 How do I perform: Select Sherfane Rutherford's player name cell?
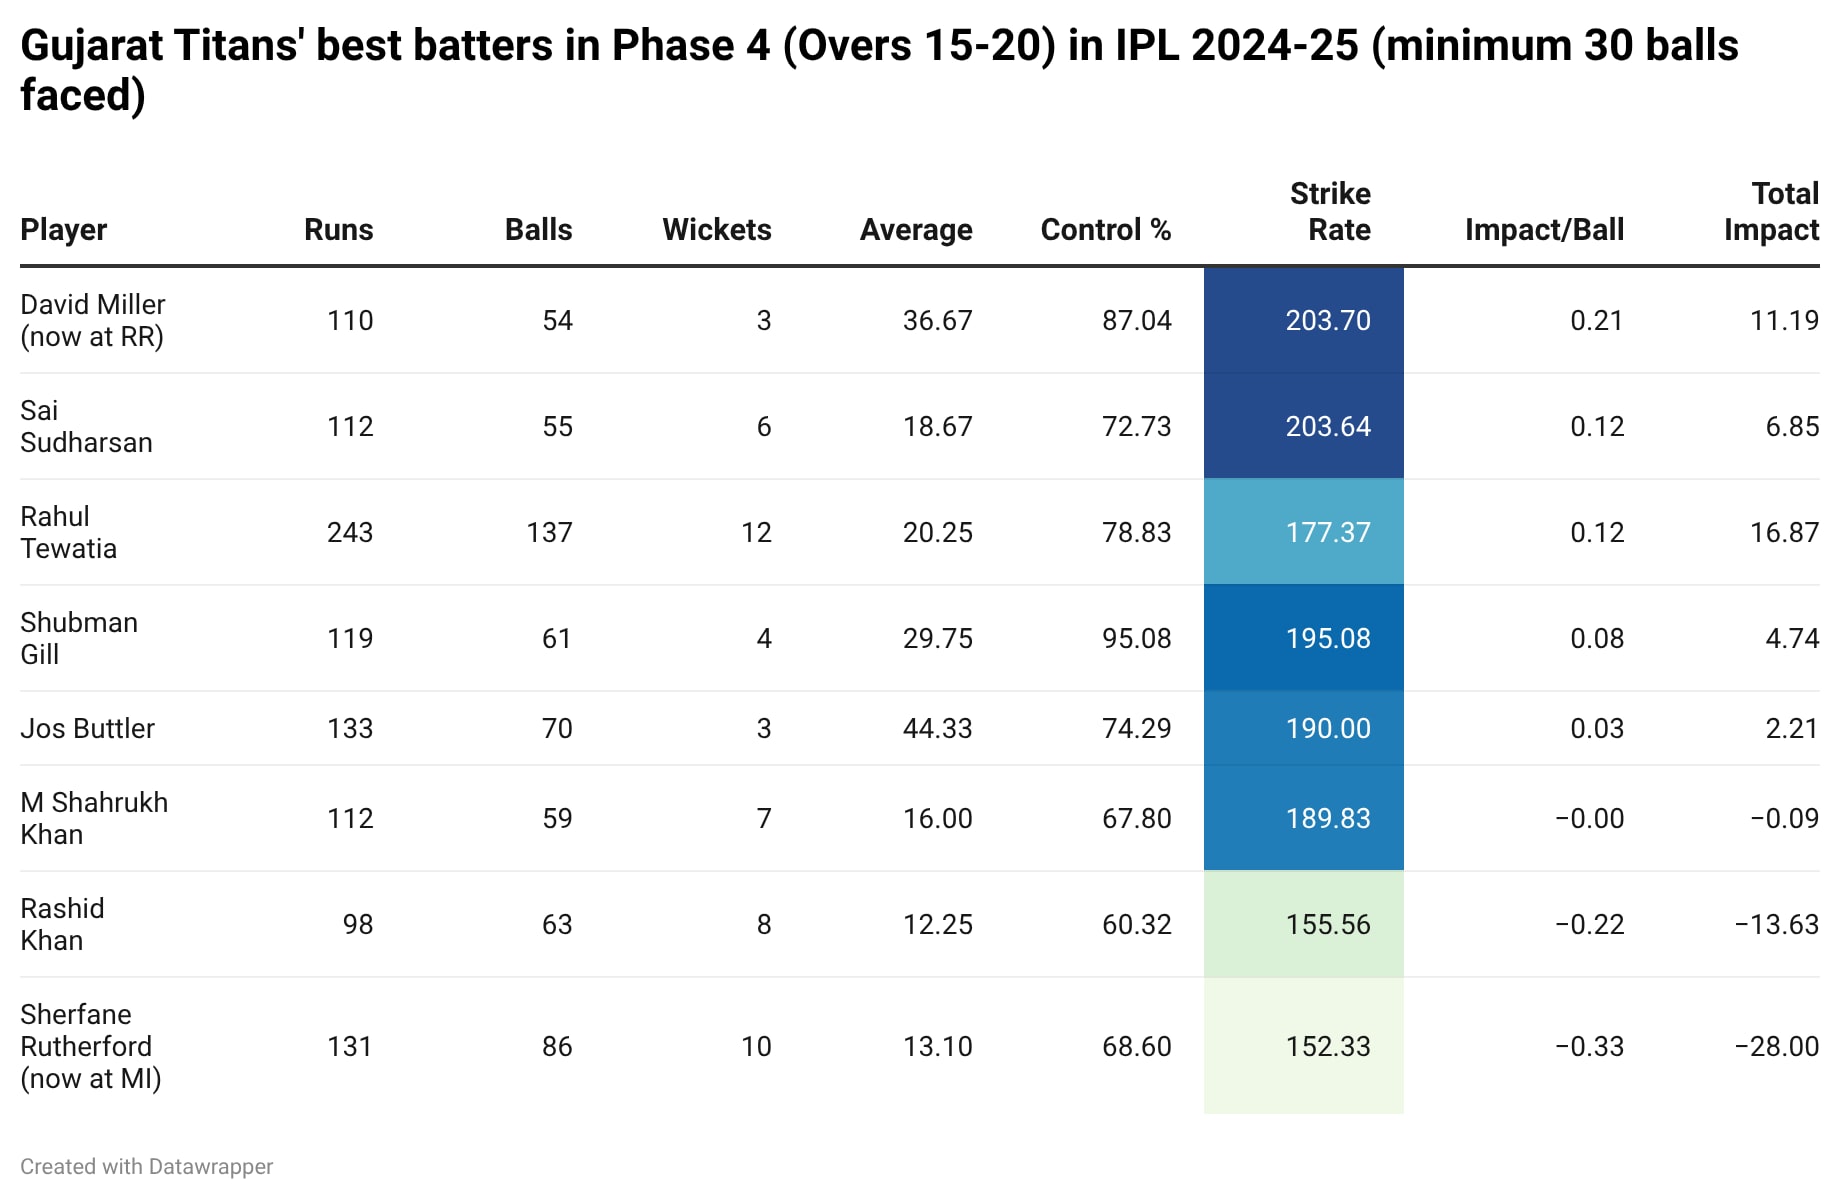point(90,1046)
